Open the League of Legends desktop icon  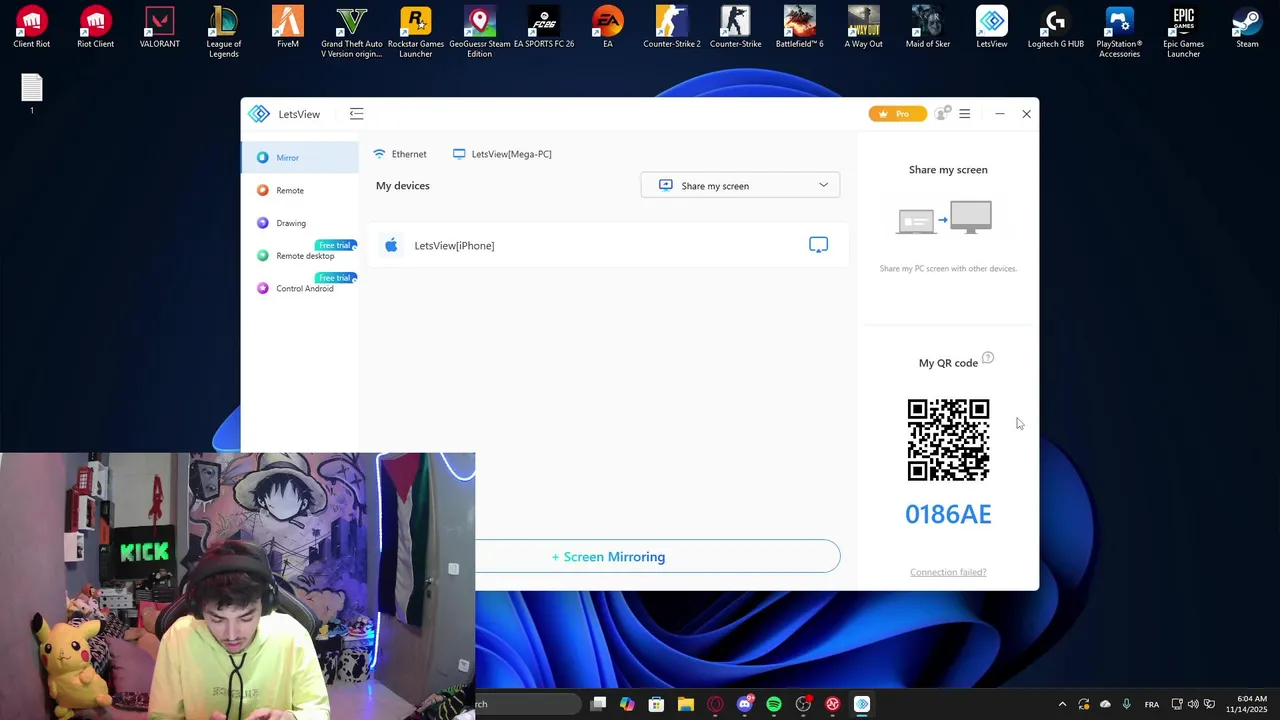click(x=224, y=32)
